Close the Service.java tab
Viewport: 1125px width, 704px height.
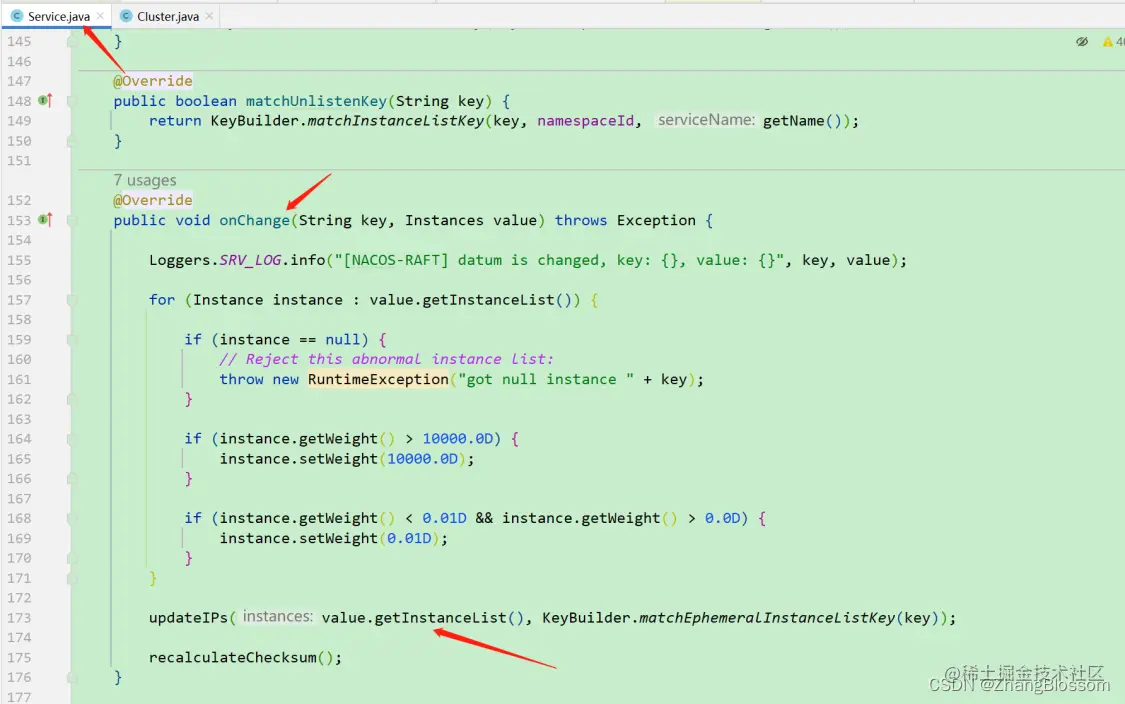[x=100, y=16]
